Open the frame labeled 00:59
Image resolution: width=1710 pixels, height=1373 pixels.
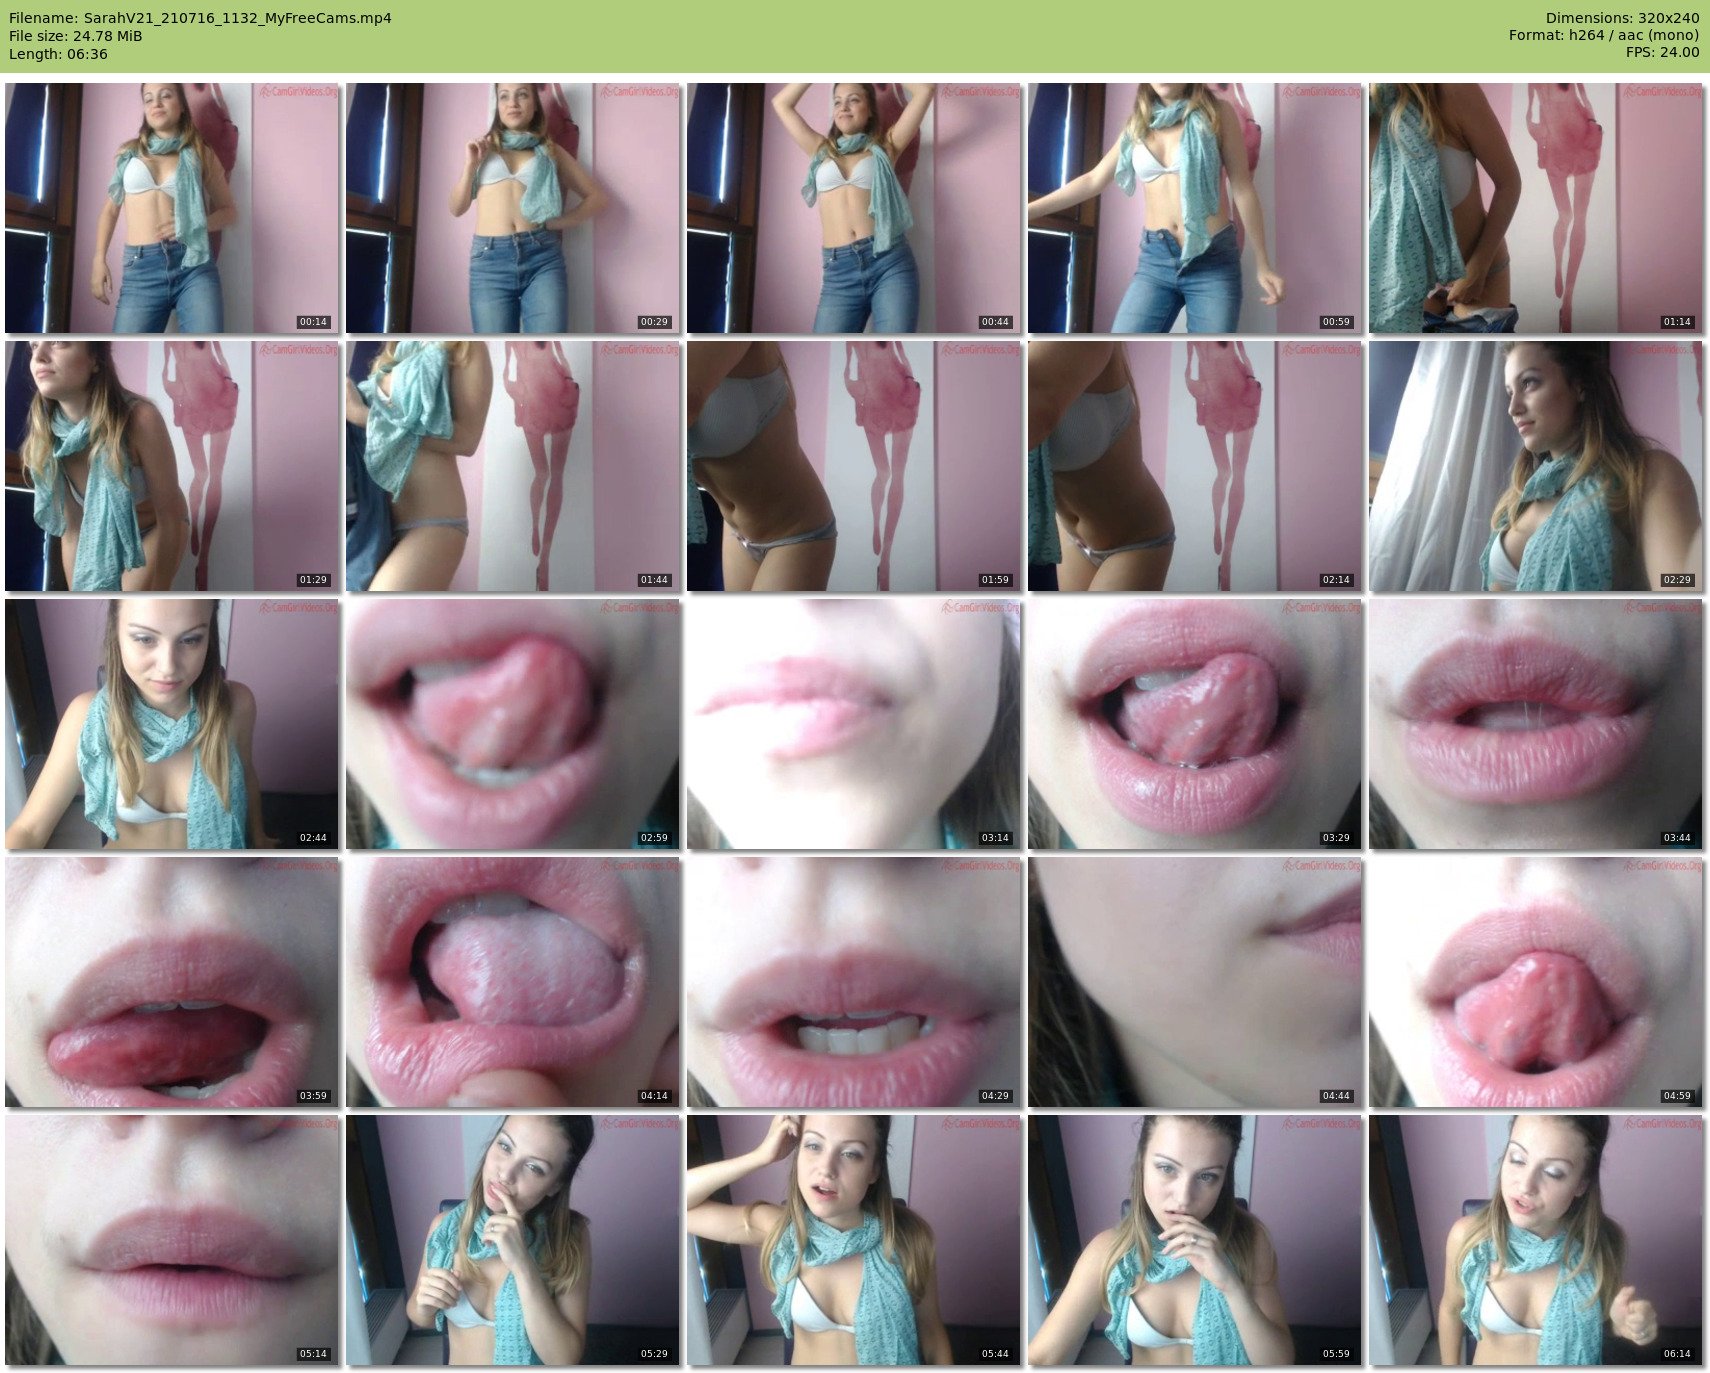click(x=1195, y=208)
